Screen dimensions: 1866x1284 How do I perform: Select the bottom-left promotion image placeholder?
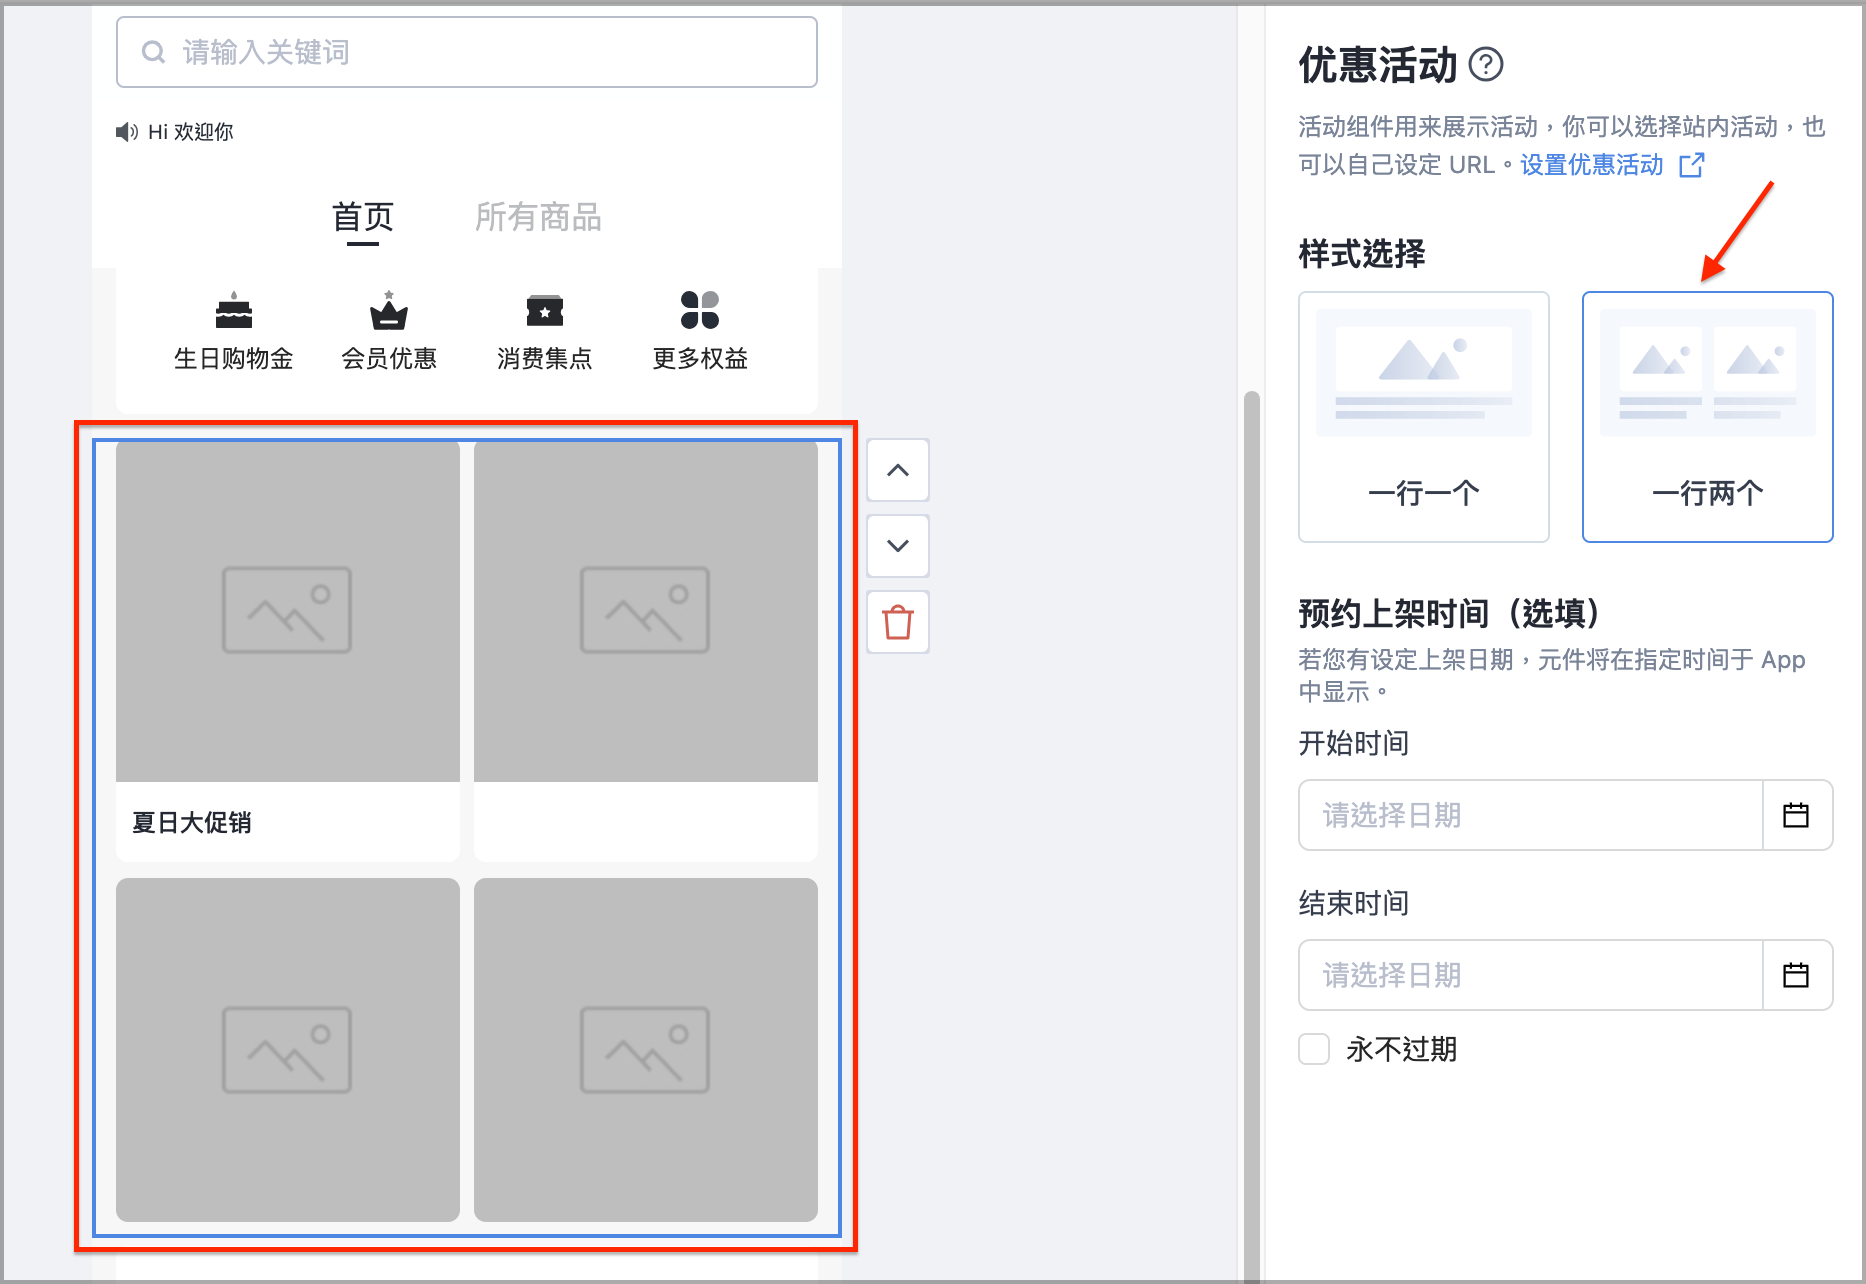click(x=288, y=1050)
